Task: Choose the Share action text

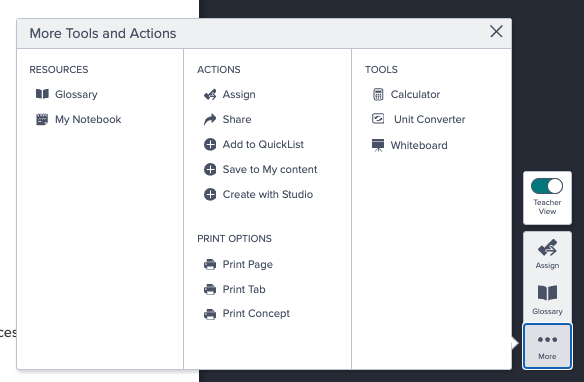Action: pyautogui.click(x=237, y=119)
